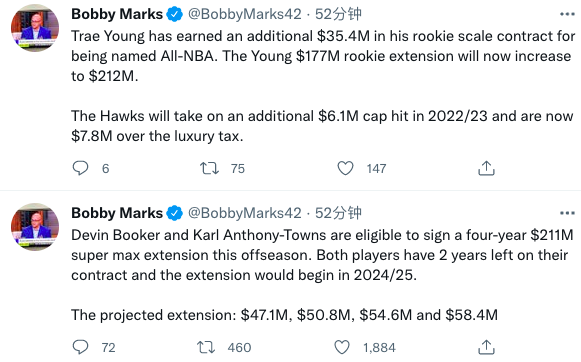581x362 pixels.
Task: Like the Trae Young tweet
Action: 345,168
